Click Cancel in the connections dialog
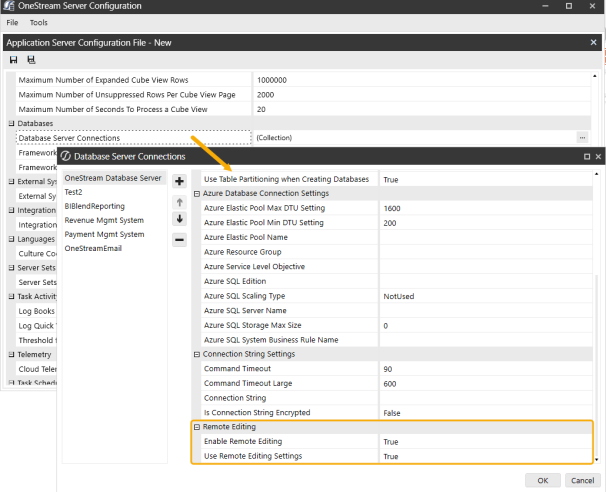606x492 pixels. (582, 480)
